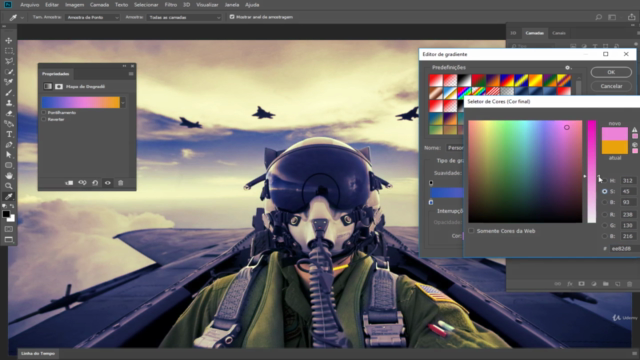Select the Move tool
640x360 pixels.
(9, 40)
